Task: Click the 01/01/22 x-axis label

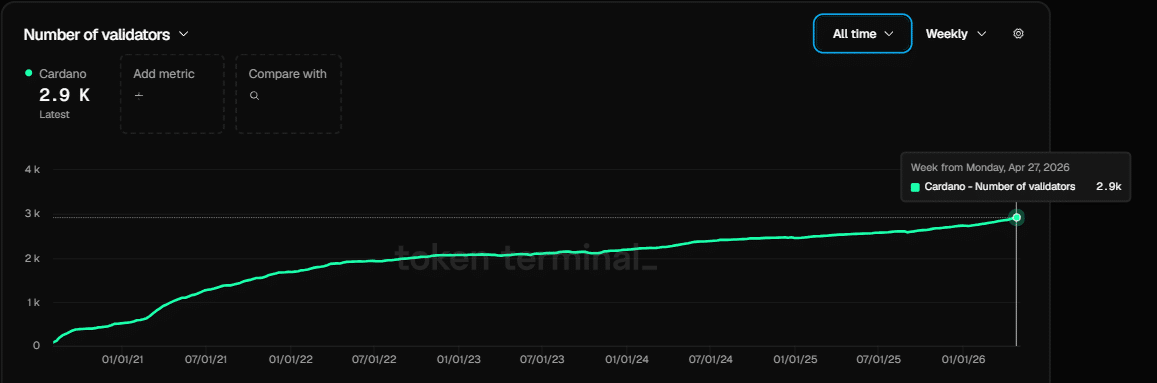Action: click(291, 360)
